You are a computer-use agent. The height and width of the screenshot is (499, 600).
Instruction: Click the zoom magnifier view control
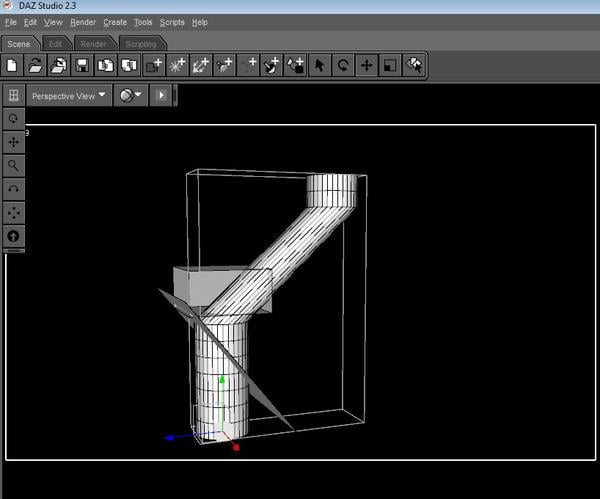pos(14,166)
